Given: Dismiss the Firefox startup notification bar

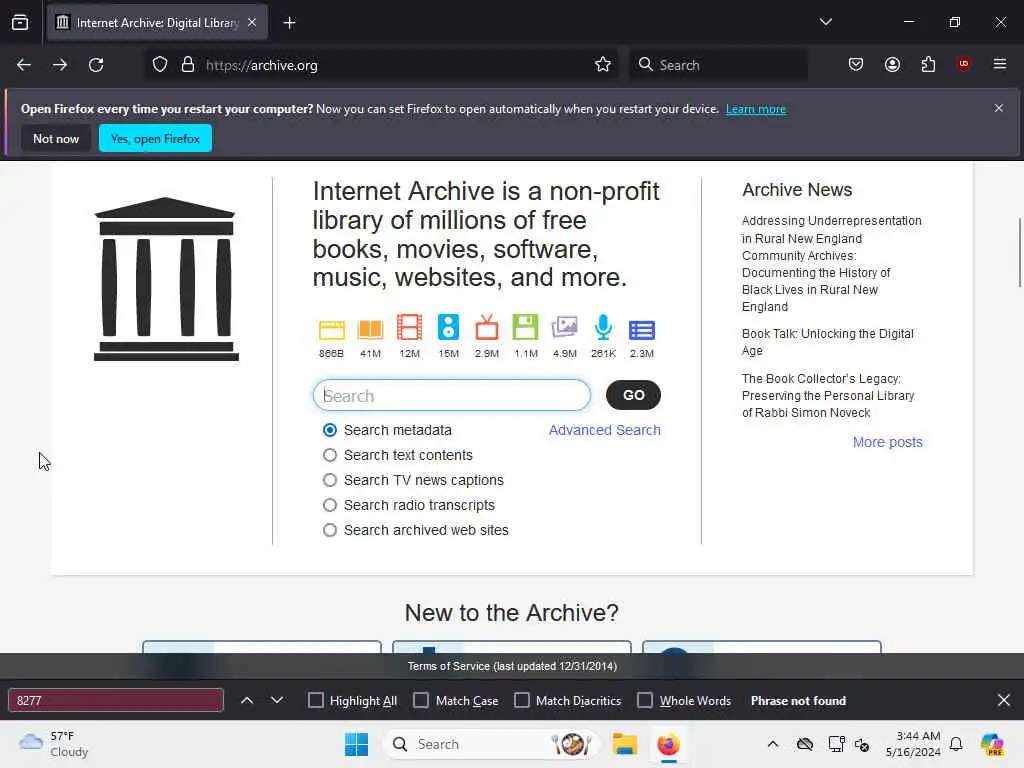Looking at the screenshot, I should coord(999,108).
